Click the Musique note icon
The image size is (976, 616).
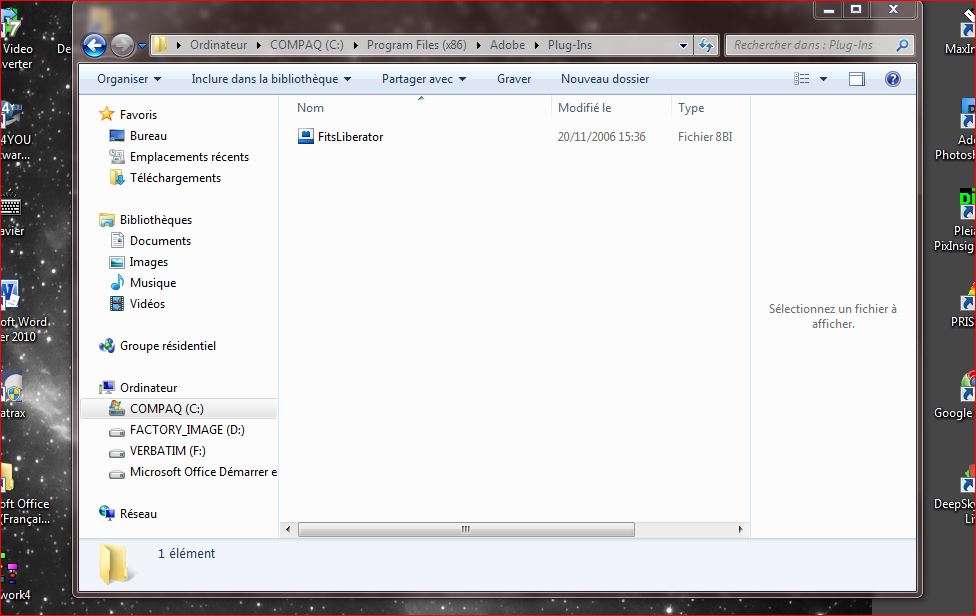click(117, 282)
